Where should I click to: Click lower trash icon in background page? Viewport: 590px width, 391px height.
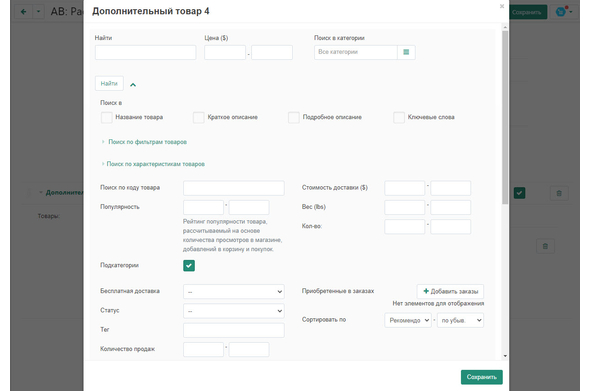pyautogui.click(x=545, y=246)
